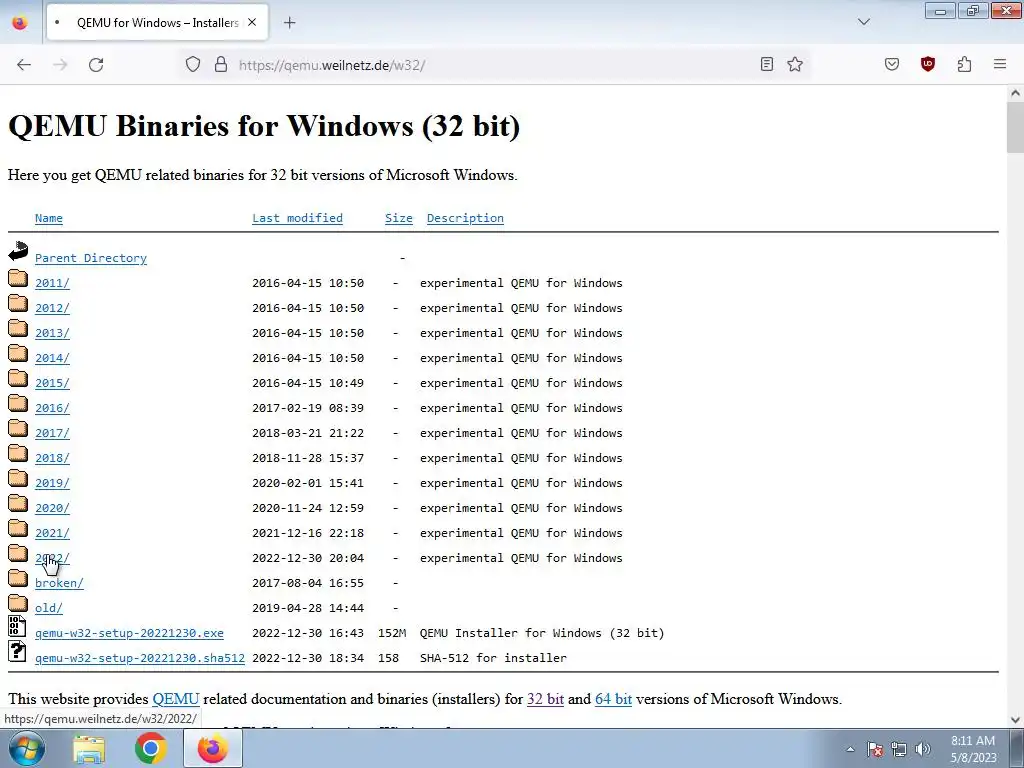Screen dimensions: 1024x768
Task: Click the Parent Directory back-arrow icon
Action: [18, 251]
